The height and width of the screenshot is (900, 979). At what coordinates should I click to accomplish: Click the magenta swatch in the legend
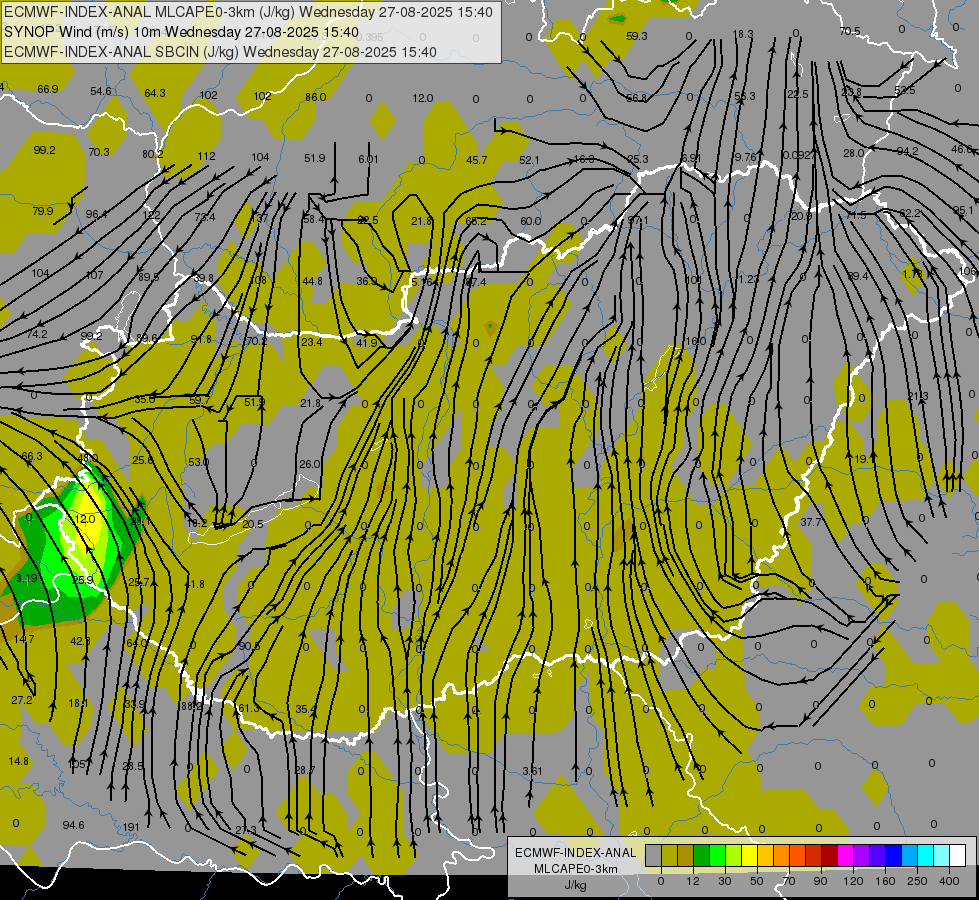click(x=845, y=855)
